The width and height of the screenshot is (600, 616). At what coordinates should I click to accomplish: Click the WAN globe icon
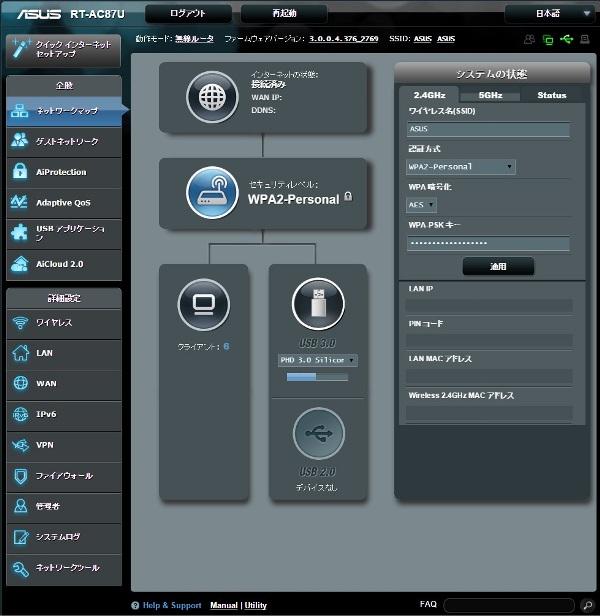[x=20, y=383]
